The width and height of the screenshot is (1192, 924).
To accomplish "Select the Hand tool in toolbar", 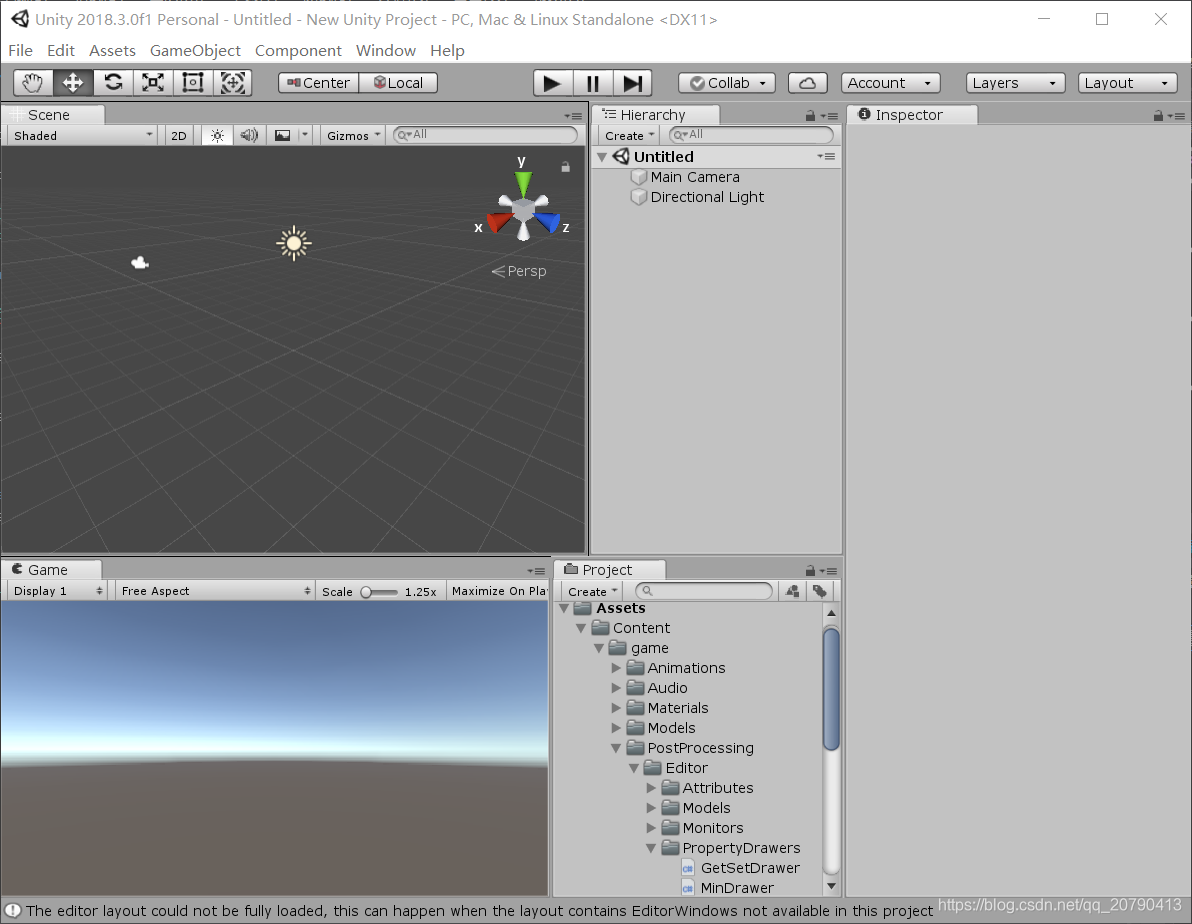I will 33,82.
